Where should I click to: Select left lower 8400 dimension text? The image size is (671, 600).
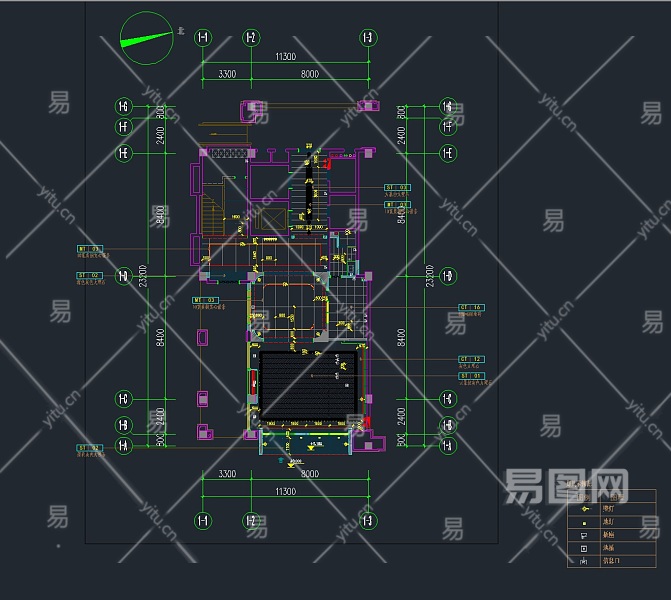[160, 338]
